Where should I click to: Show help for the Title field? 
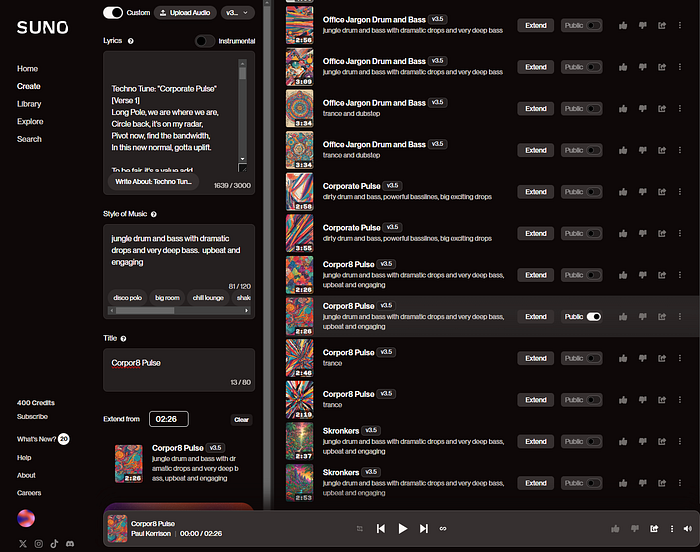pyautogui.click(x=124, y=339)
